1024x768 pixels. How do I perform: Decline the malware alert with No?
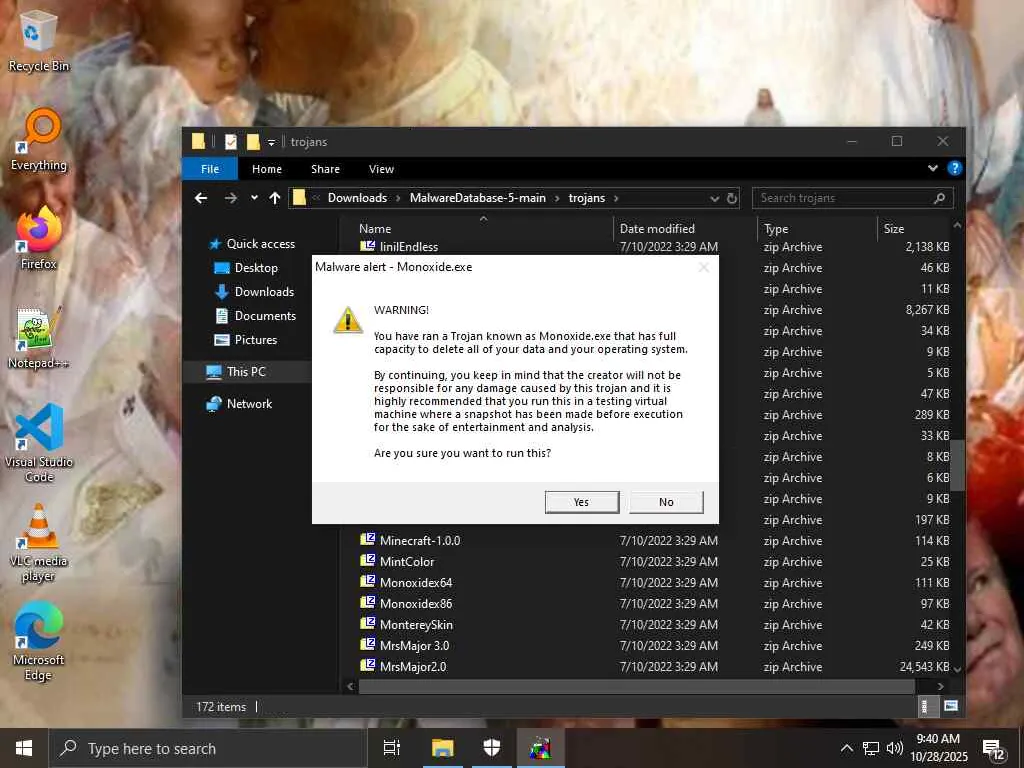665,502
